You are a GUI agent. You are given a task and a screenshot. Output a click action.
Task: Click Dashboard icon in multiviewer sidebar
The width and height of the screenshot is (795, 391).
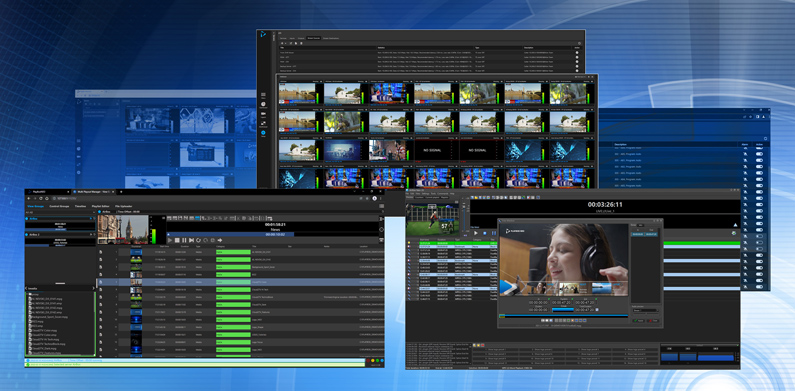263,105
